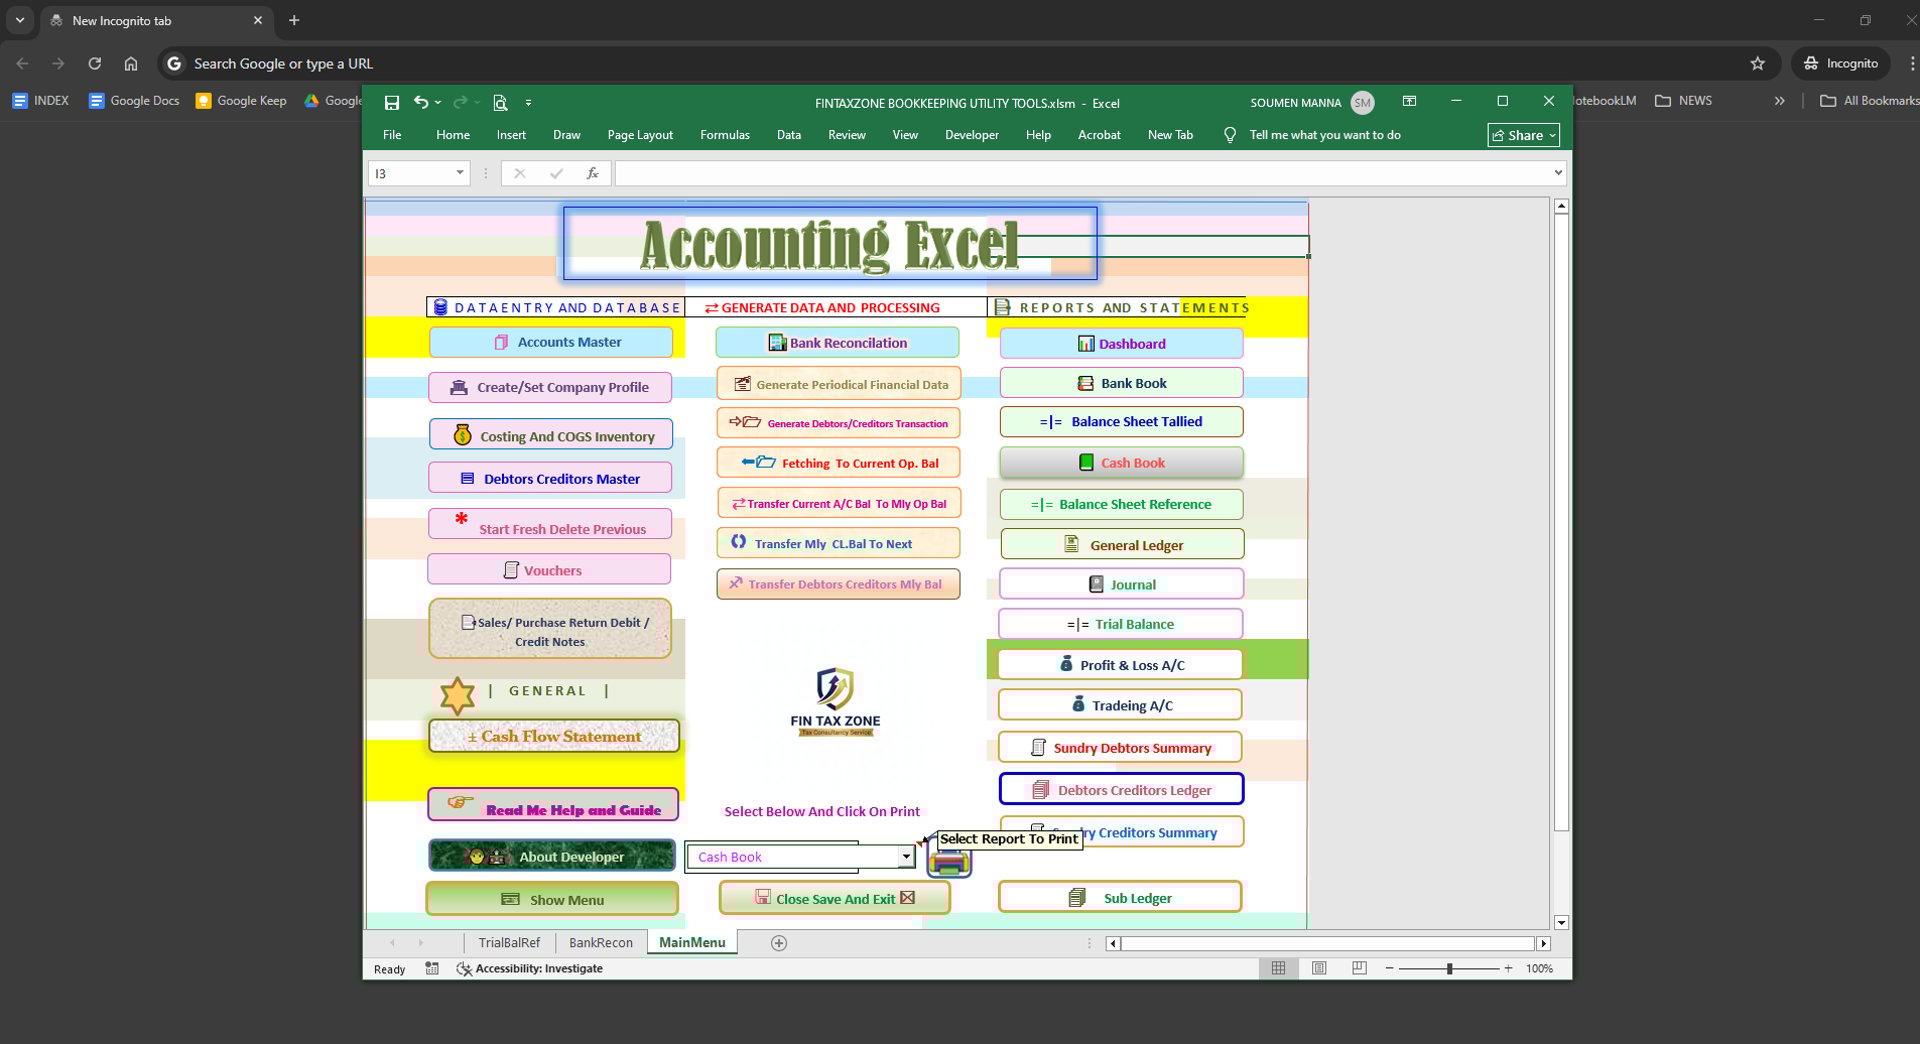The image size is (1920, 1044).
Task: Click Start Fresh Delete Previous button
Action: (550, 525)
